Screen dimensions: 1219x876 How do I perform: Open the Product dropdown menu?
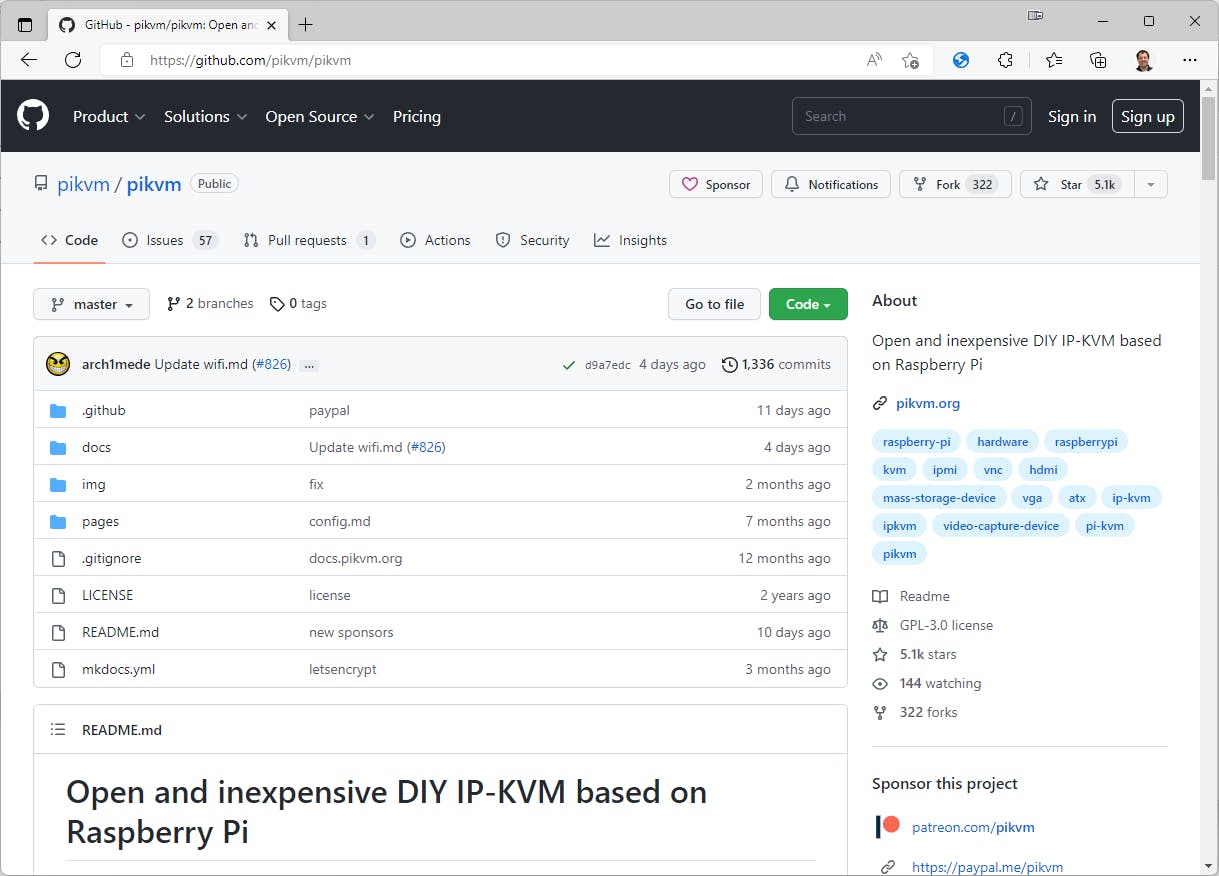click(x=109, y=116)
